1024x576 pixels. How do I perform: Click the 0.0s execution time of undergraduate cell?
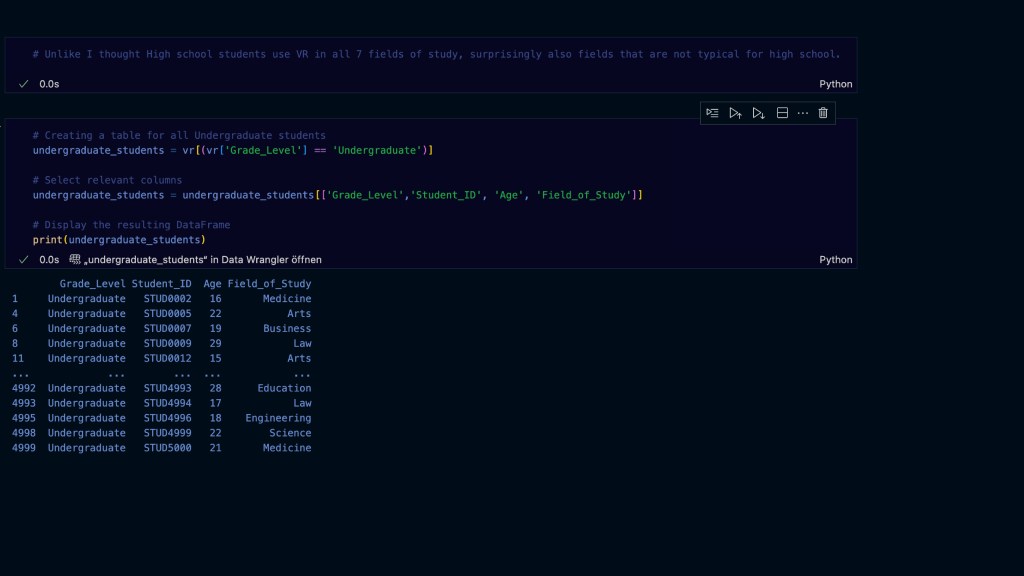[49, 259]
